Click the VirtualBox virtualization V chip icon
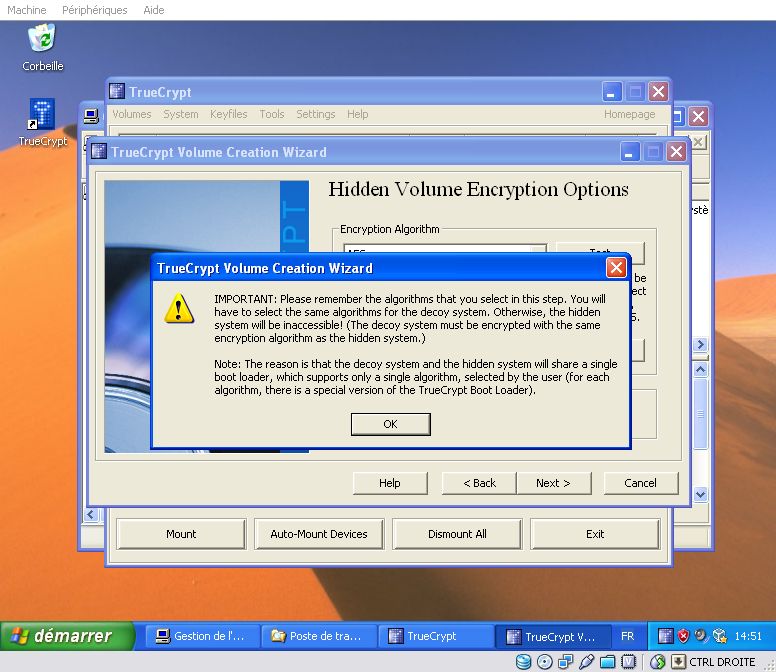 pos(628,662)
